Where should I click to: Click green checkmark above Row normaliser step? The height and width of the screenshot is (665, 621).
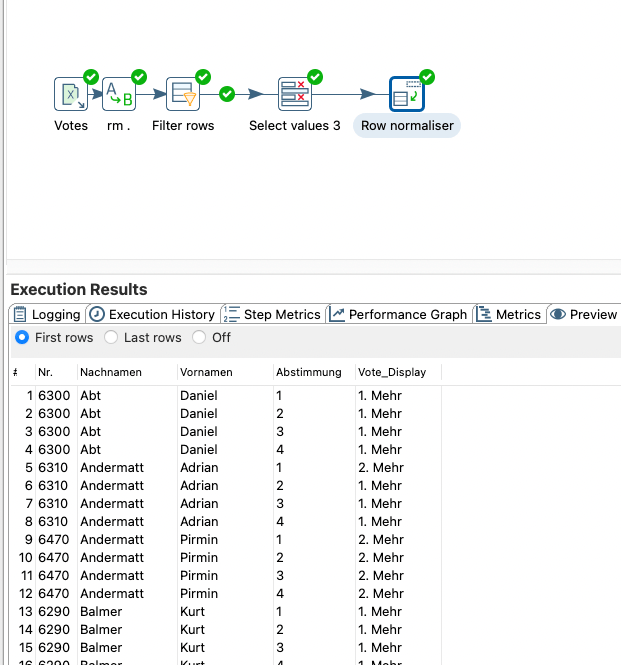point(427,76)
